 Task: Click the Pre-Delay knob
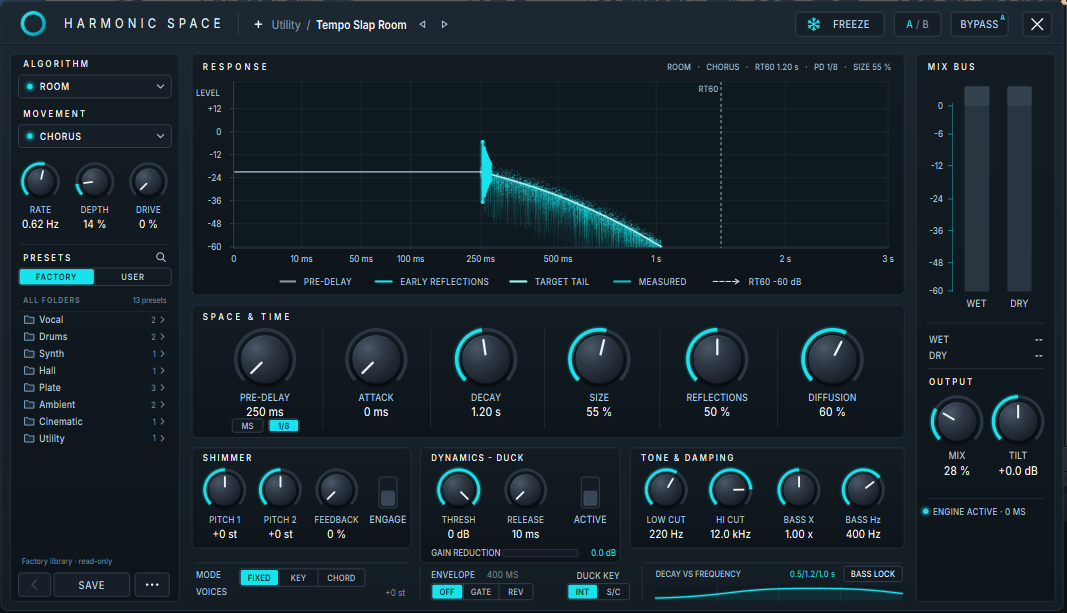coord(265,359)
